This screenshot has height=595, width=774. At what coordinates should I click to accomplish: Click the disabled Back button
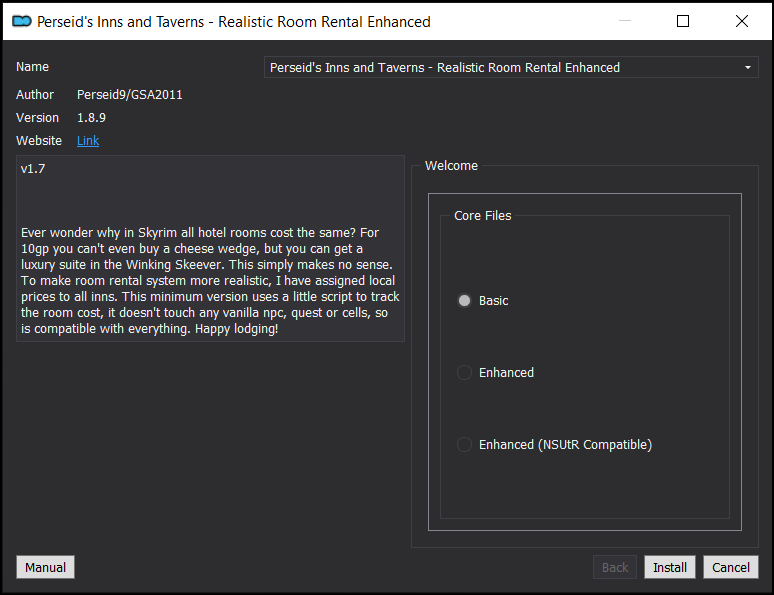coord(615,567)
